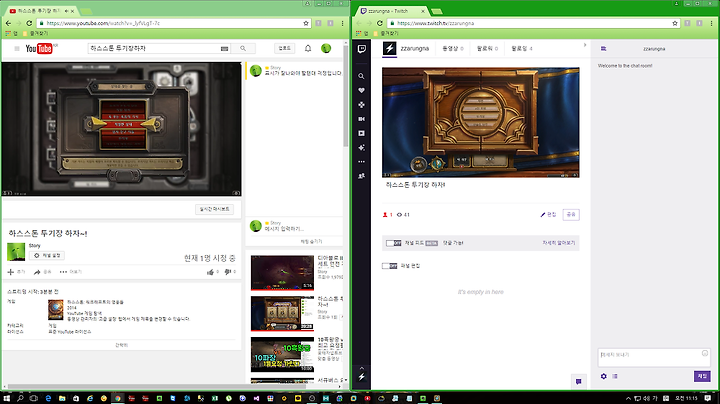Click the Twitch share button
The height and width of the screenshot is (404, 720).
(571, 214)
